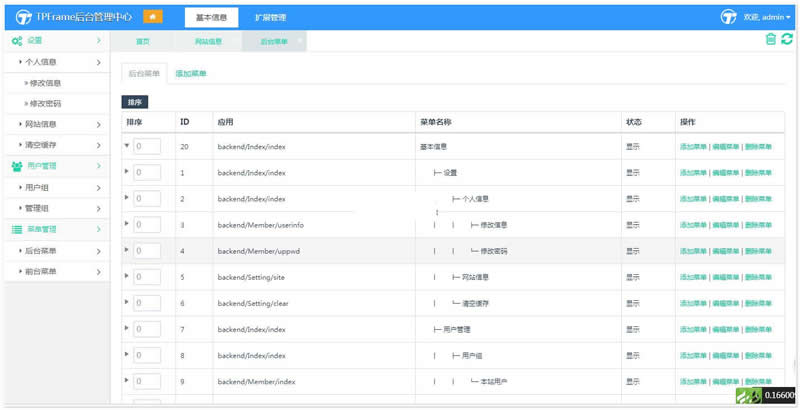Click the 菜单管理 list icon in sidebar
800x410 pixels.
point(17,229)
